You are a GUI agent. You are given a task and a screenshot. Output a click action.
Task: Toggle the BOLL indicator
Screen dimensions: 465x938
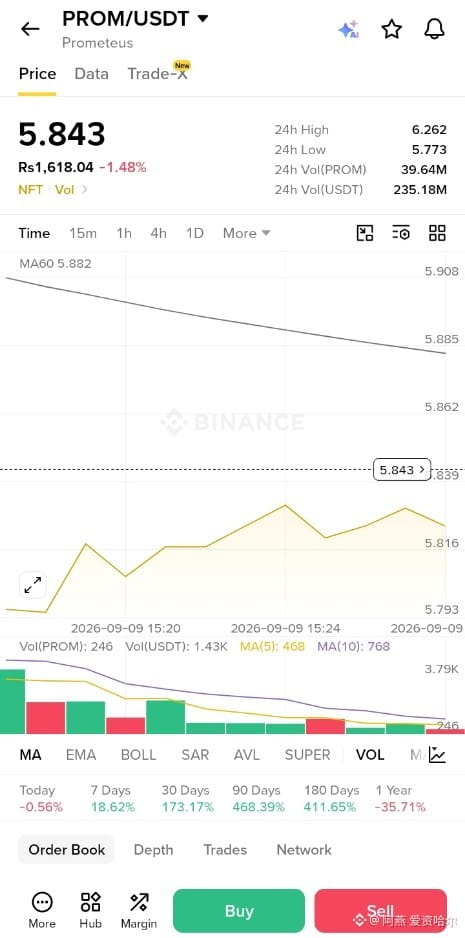pos(138,755)
